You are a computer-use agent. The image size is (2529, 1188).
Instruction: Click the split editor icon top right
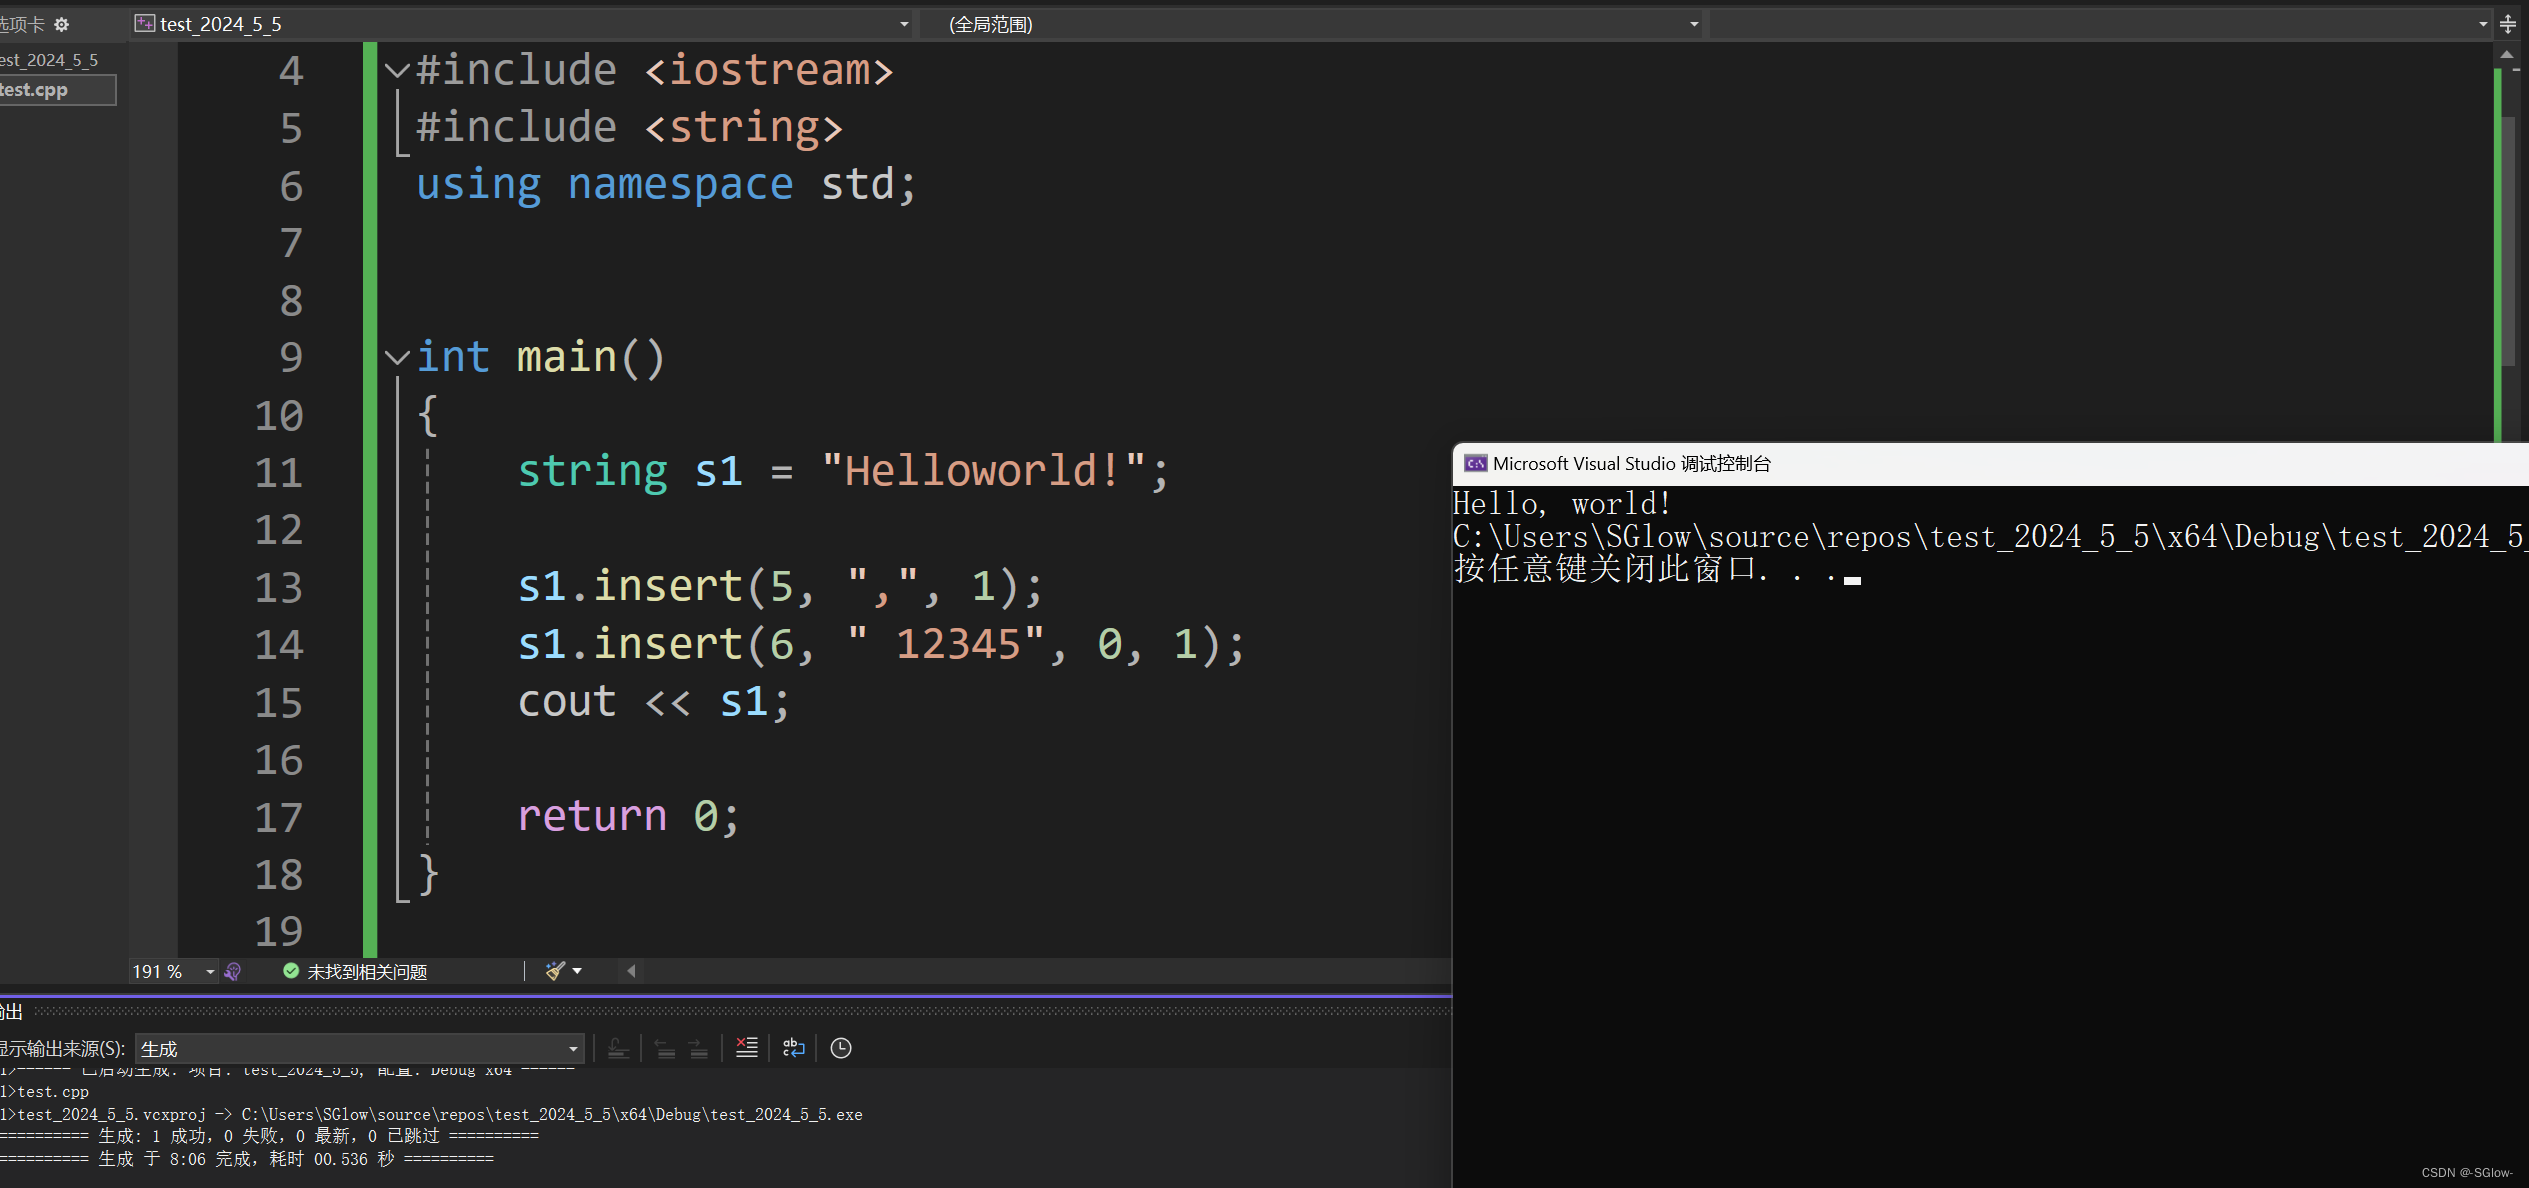[x=2509, y=24]
